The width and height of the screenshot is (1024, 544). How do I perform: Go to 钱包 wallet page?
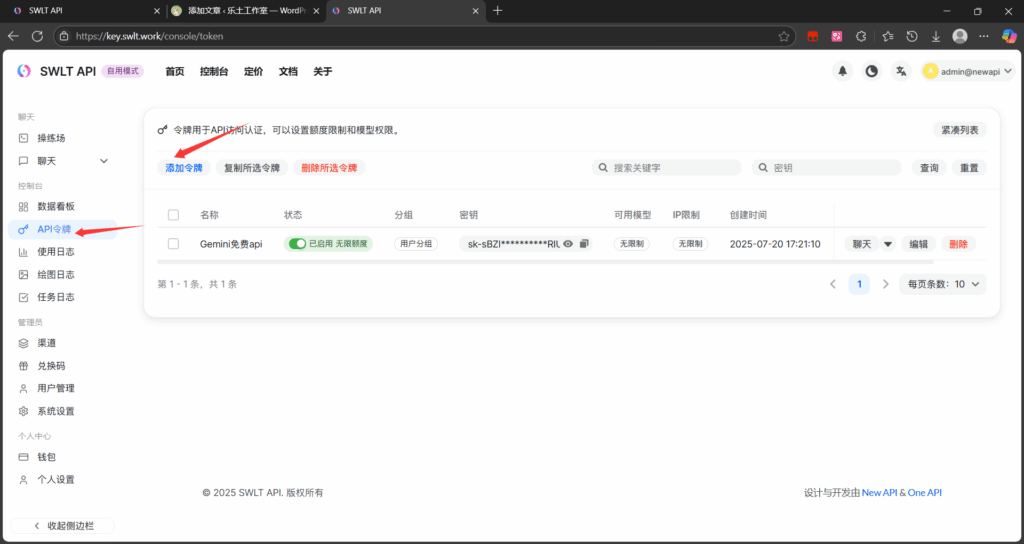coord(47,457)
